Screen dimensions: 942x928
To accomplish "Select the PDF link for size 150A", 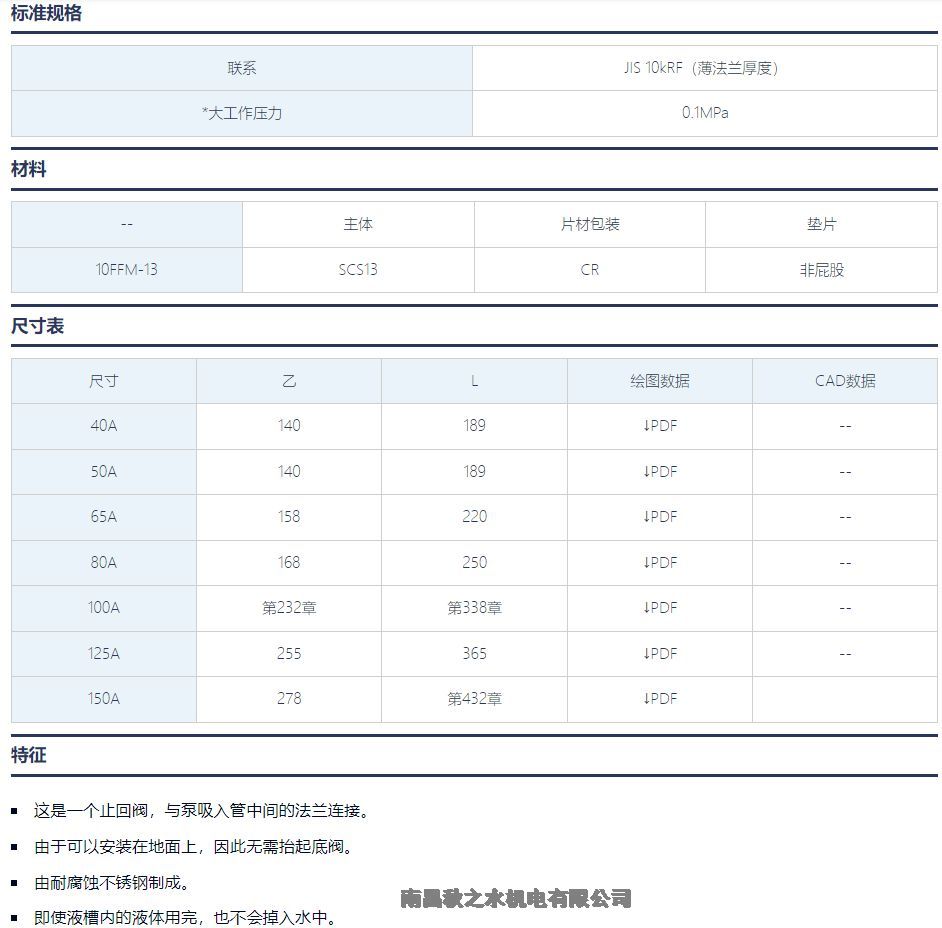I will click(659, 699).
